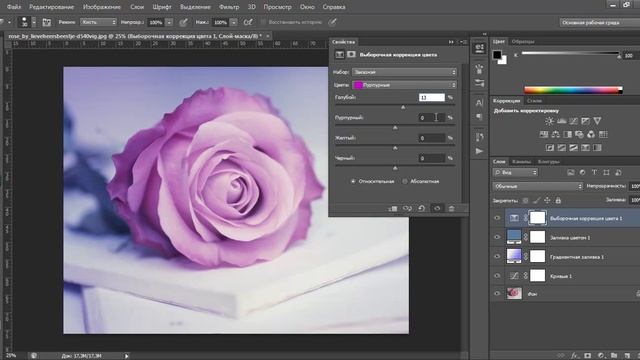Open the collapsed Actions panel icon
Image resolution: width=640 pixels, height=360 pixels.
pos(479,151)
